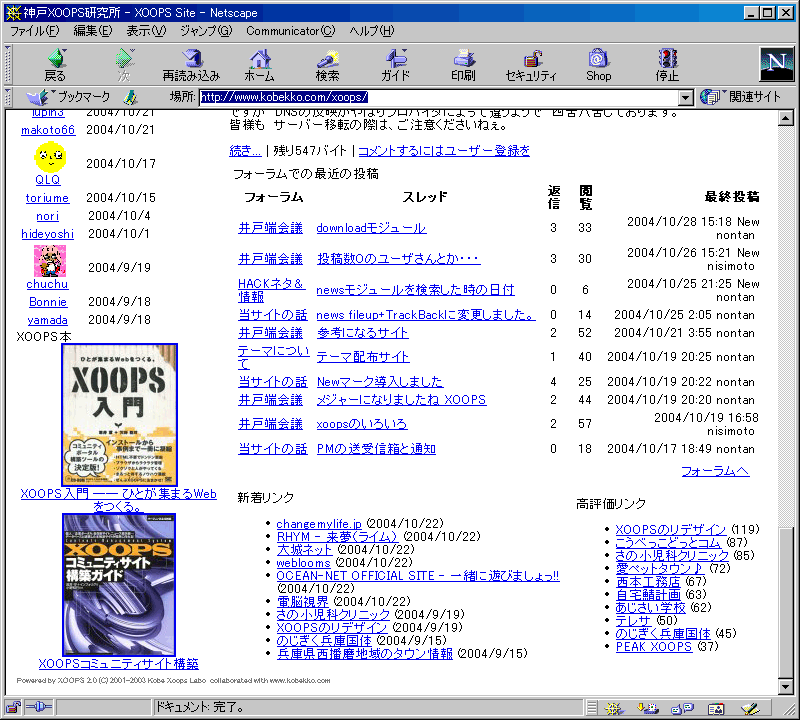800x720 pixels.
Task: Click コメントするにはユーザー登録を link
Action: 444,151
